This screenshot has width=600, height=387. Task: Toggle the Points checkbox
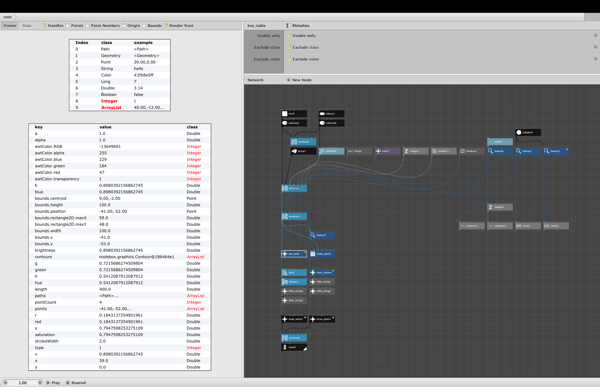coord(68,26)
